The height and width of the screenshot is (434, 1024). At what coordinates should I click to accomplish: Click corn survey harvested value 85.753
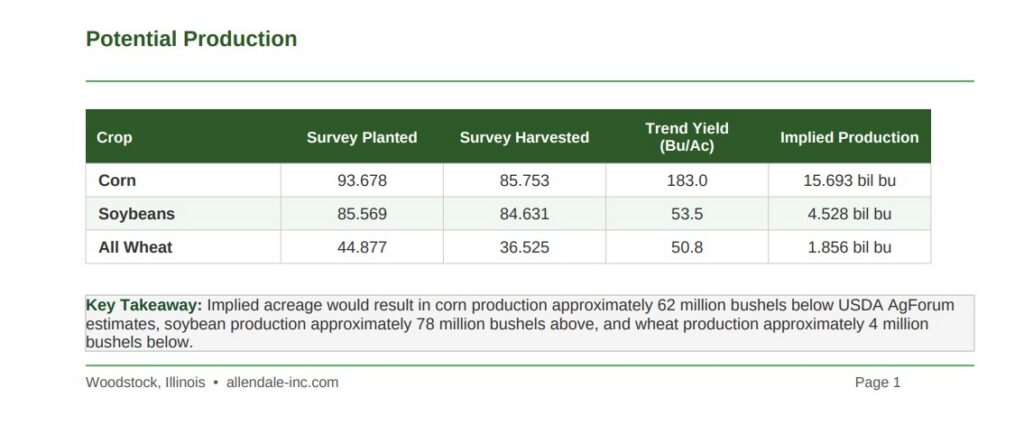click(524, 181)
